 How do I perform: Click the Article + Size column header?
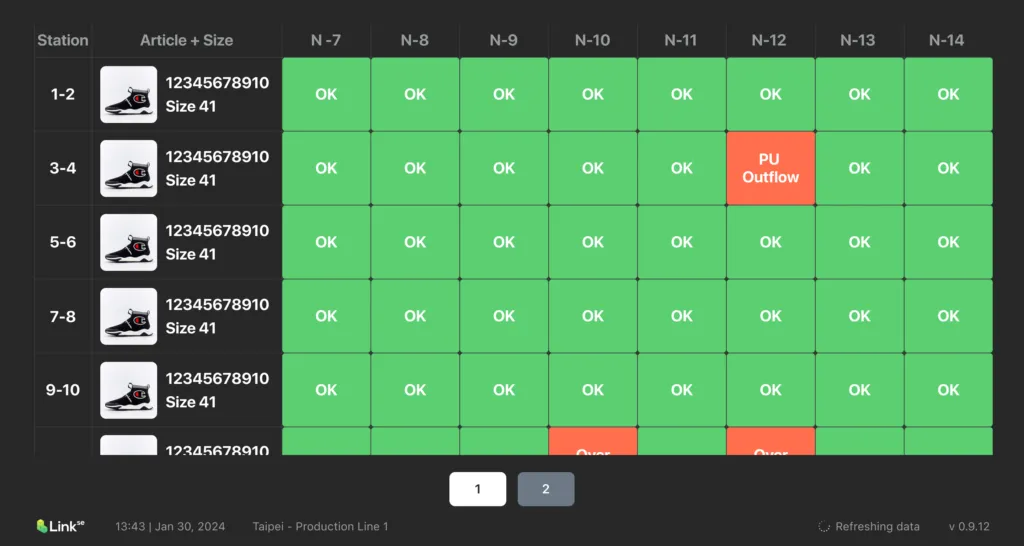[x=187, y=40]
